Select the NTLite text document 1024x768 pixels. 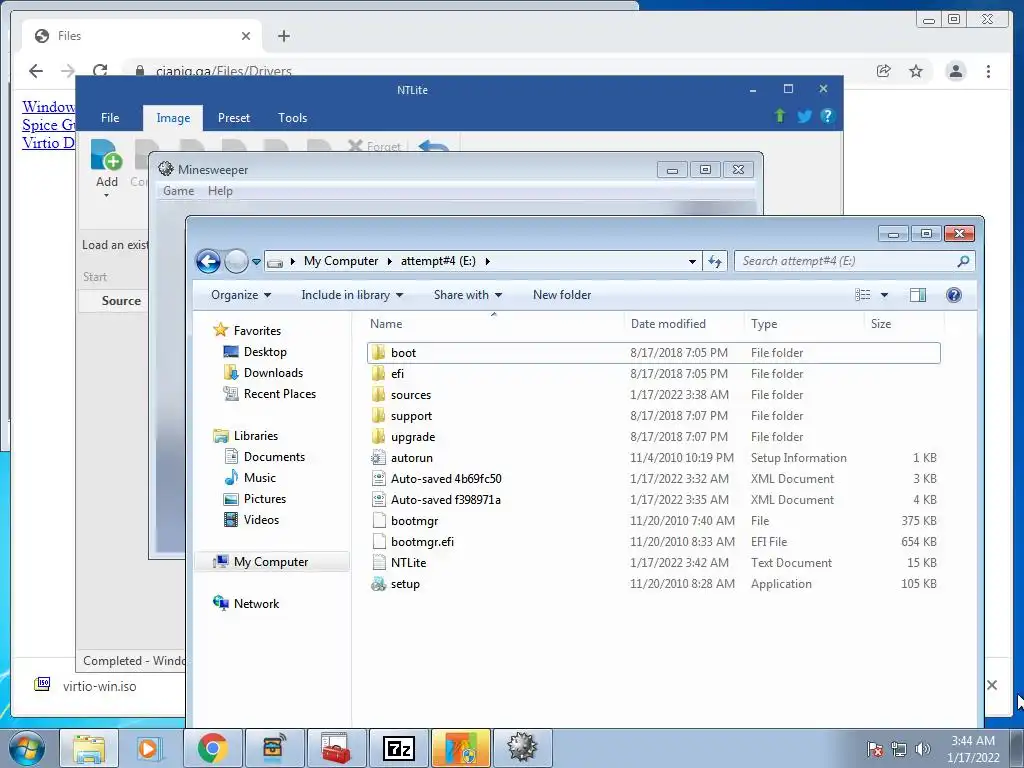(x=653, y=562)
